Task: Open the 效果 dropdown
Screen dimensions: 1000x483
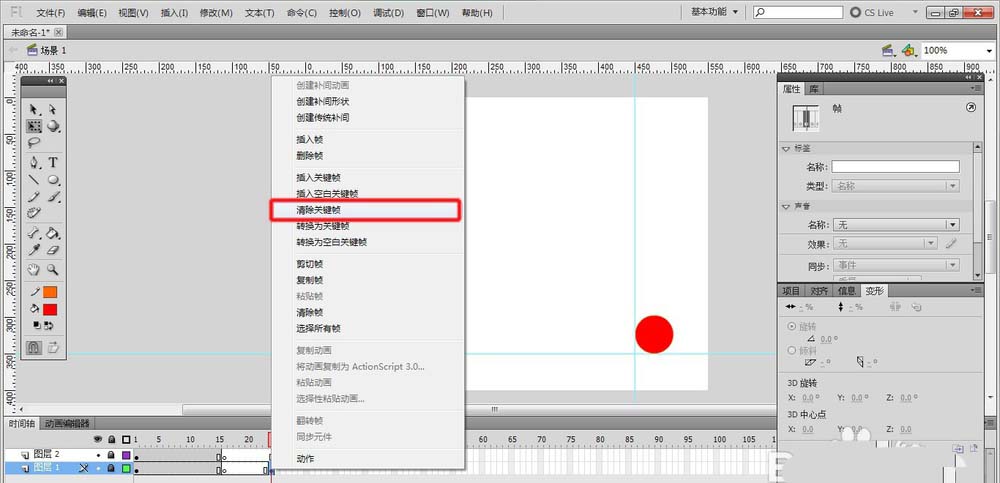Action: 885,243
